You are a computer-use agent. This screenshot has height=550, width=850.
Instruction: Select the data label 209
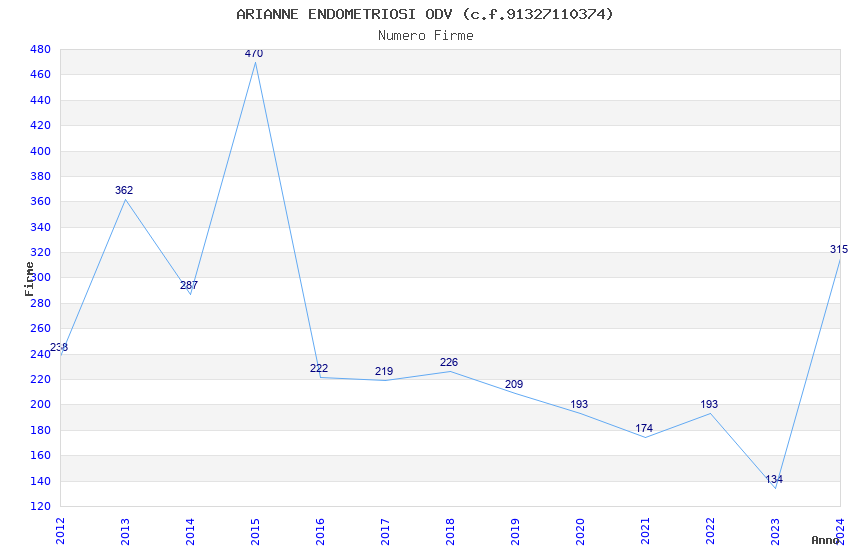point(514,384)
